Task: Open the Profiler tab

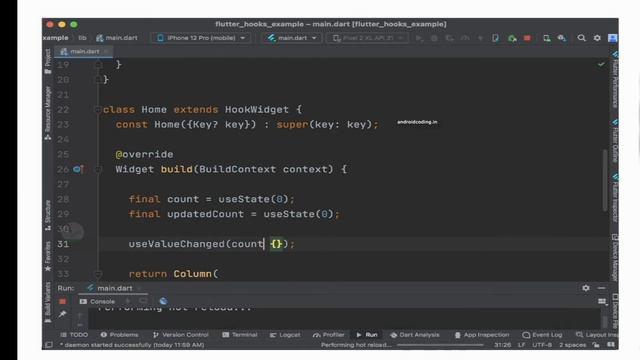Action: click(x=329, y=335)
